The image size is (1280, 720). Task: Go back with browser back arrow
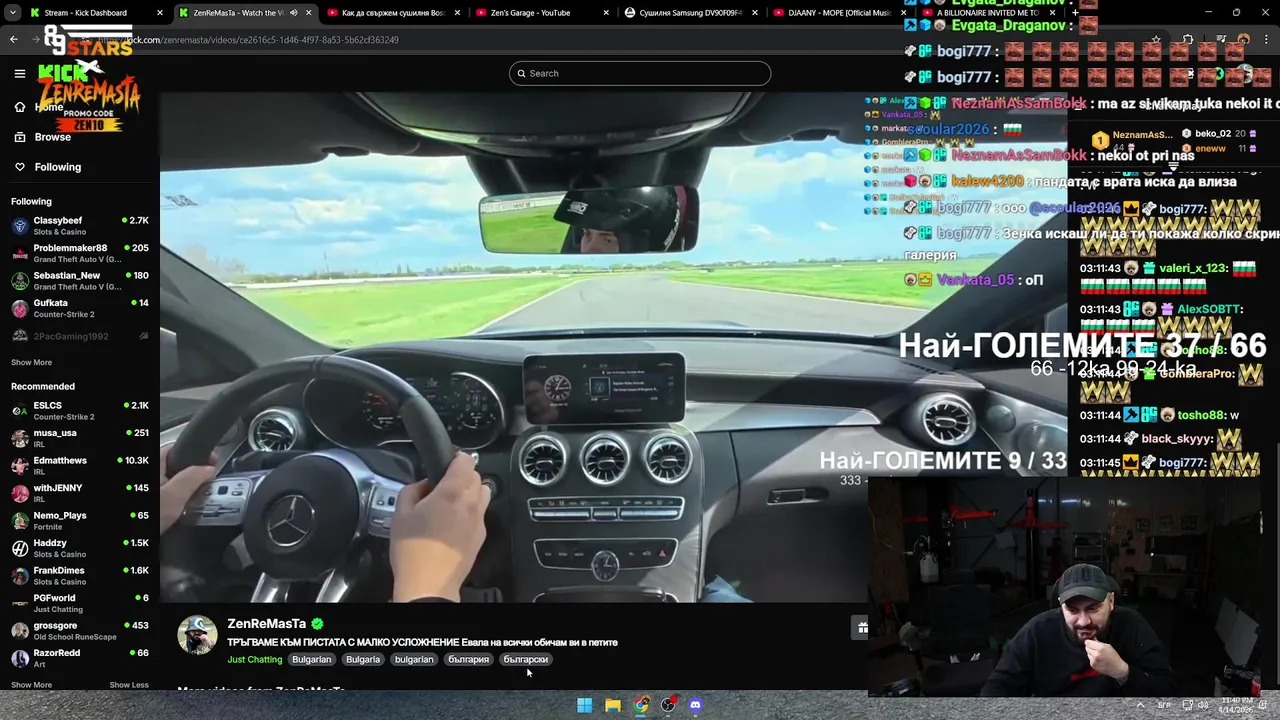point(14,39)
